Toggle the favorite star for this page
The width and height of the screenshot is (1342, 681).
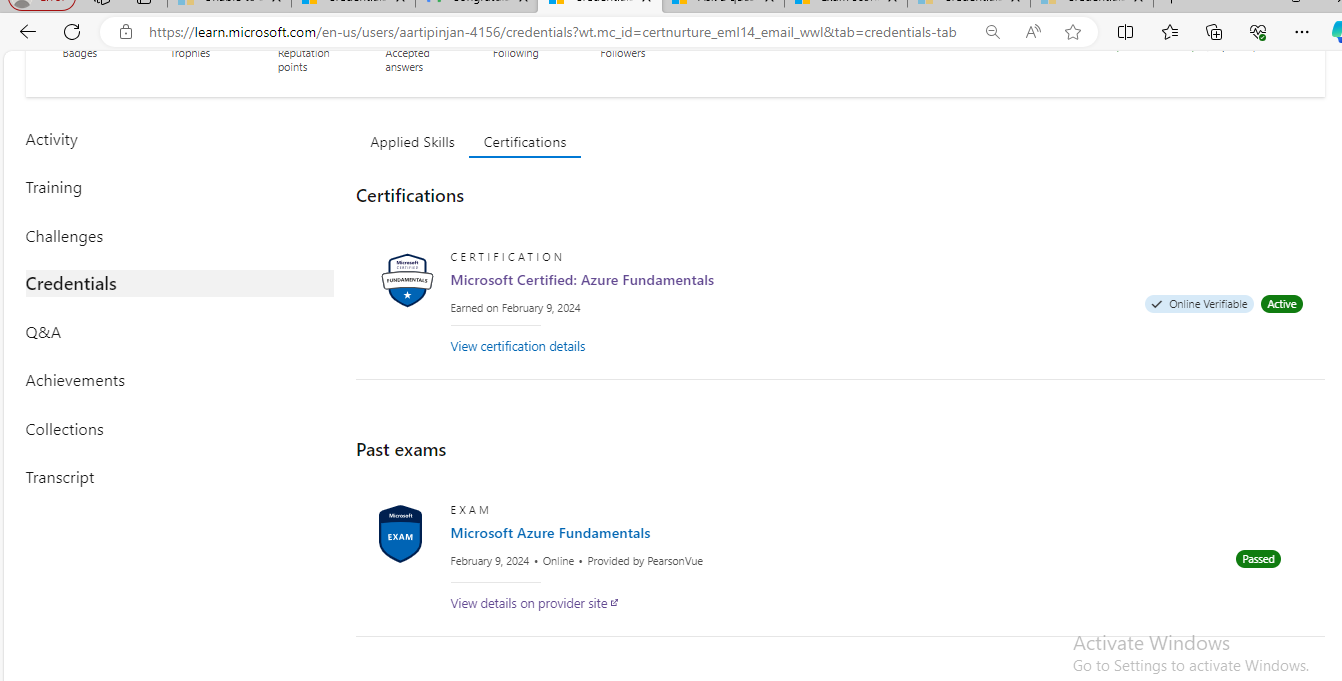[1073, 31]
